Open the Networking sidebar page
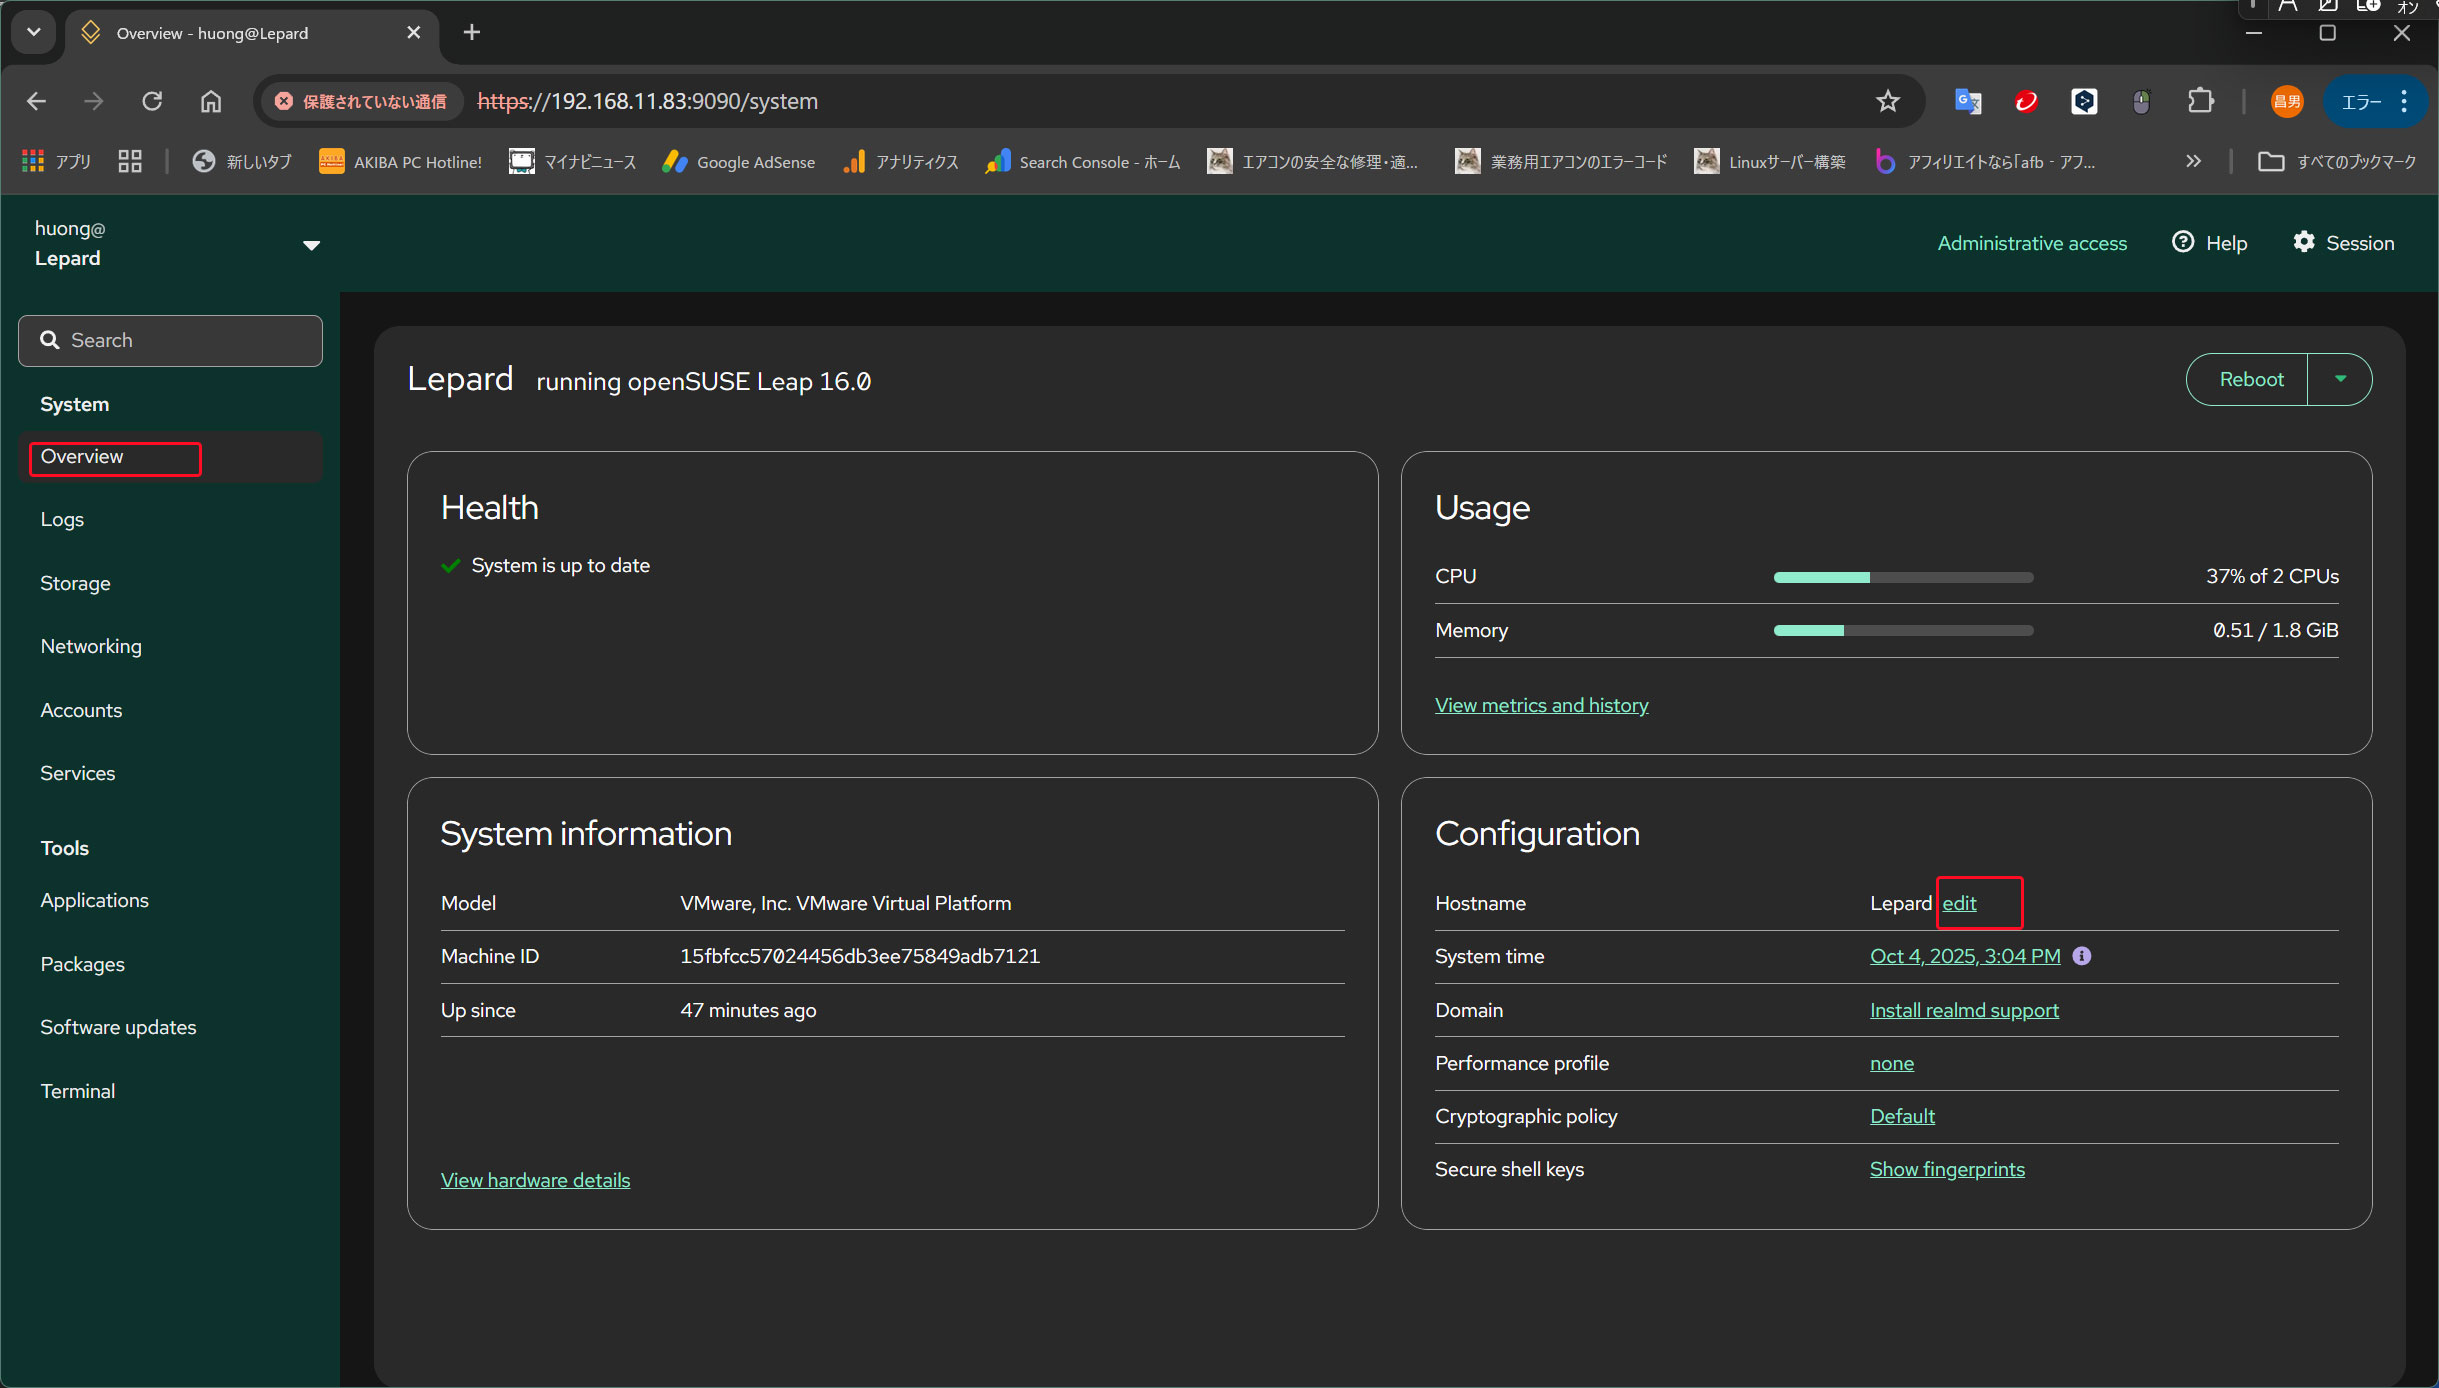 (x=91, y=646)
